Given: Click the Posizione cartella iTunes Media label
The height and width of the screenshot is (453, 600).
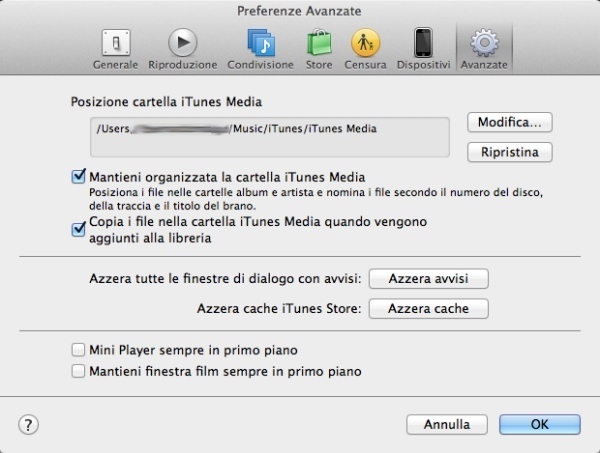Looking at the screenshot, I should coord(166,102).
